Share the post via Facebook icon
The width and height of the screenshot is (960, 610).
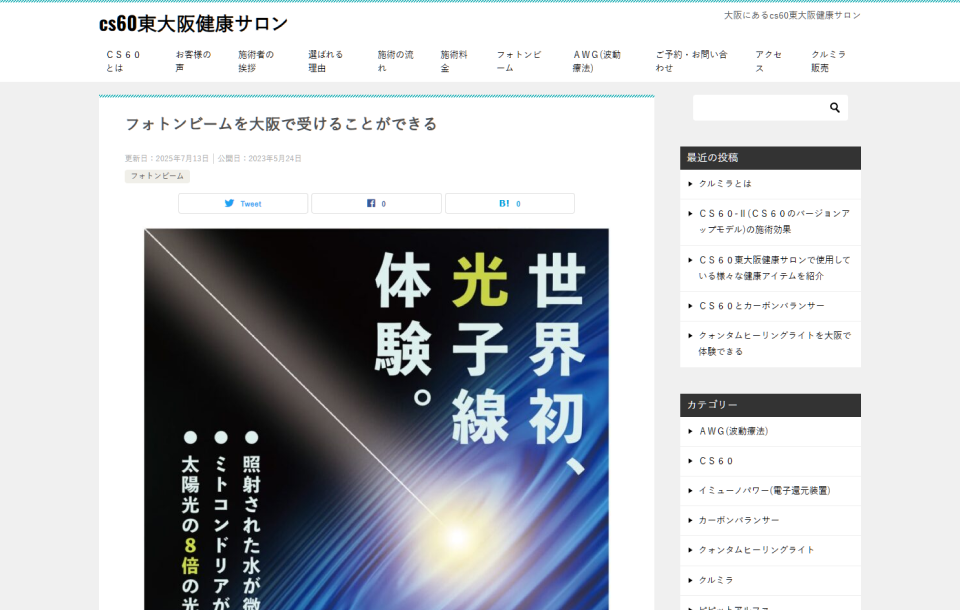click(376, 204)
